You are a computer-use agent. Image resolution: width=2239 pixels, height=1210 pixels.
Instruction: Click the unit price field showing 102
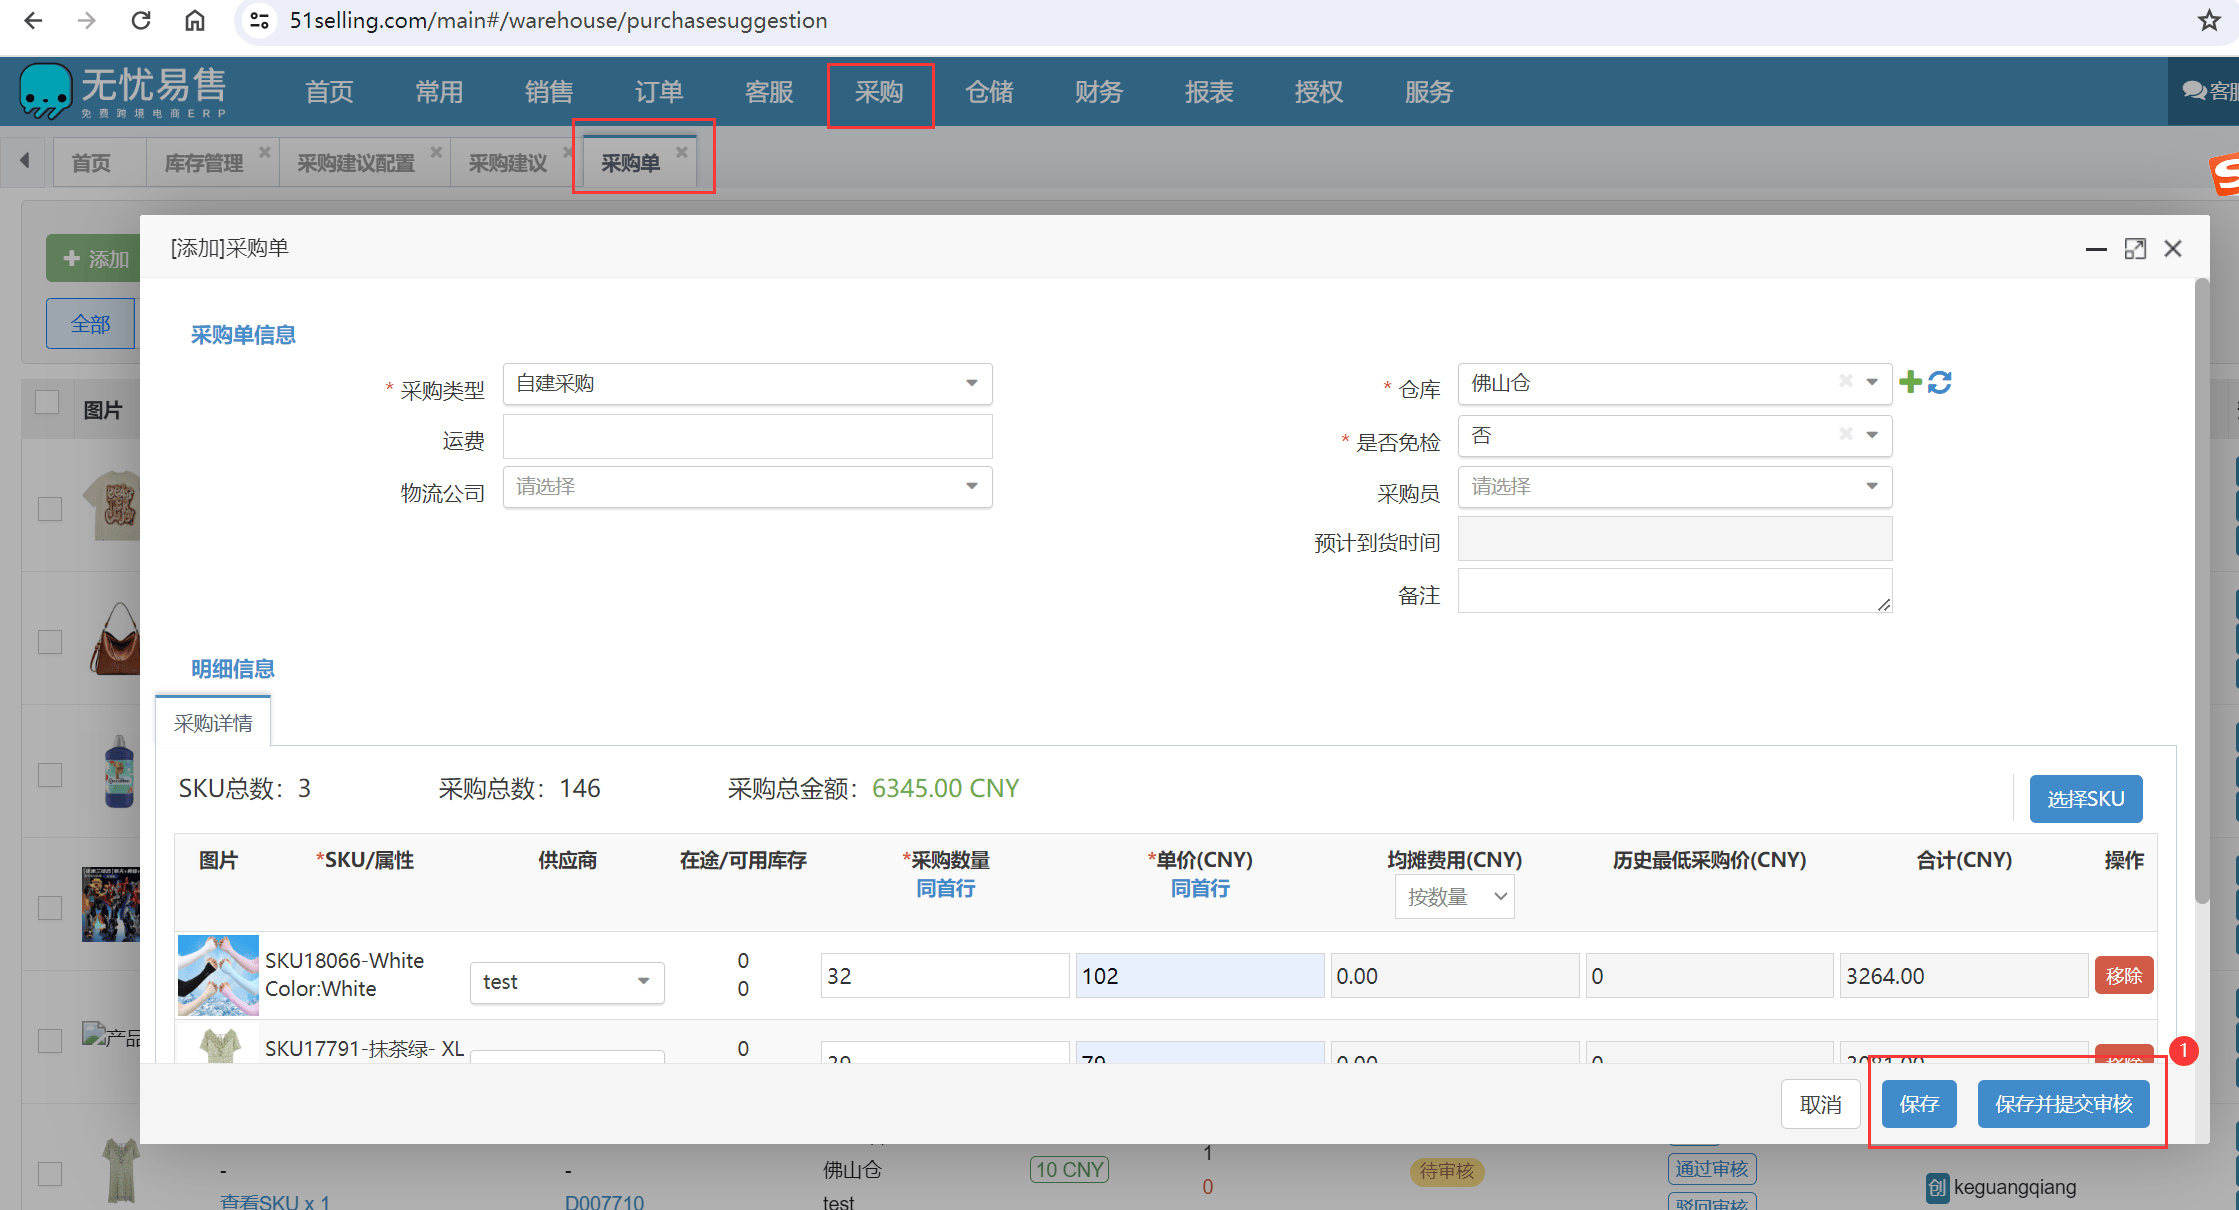pos(1199,976)
